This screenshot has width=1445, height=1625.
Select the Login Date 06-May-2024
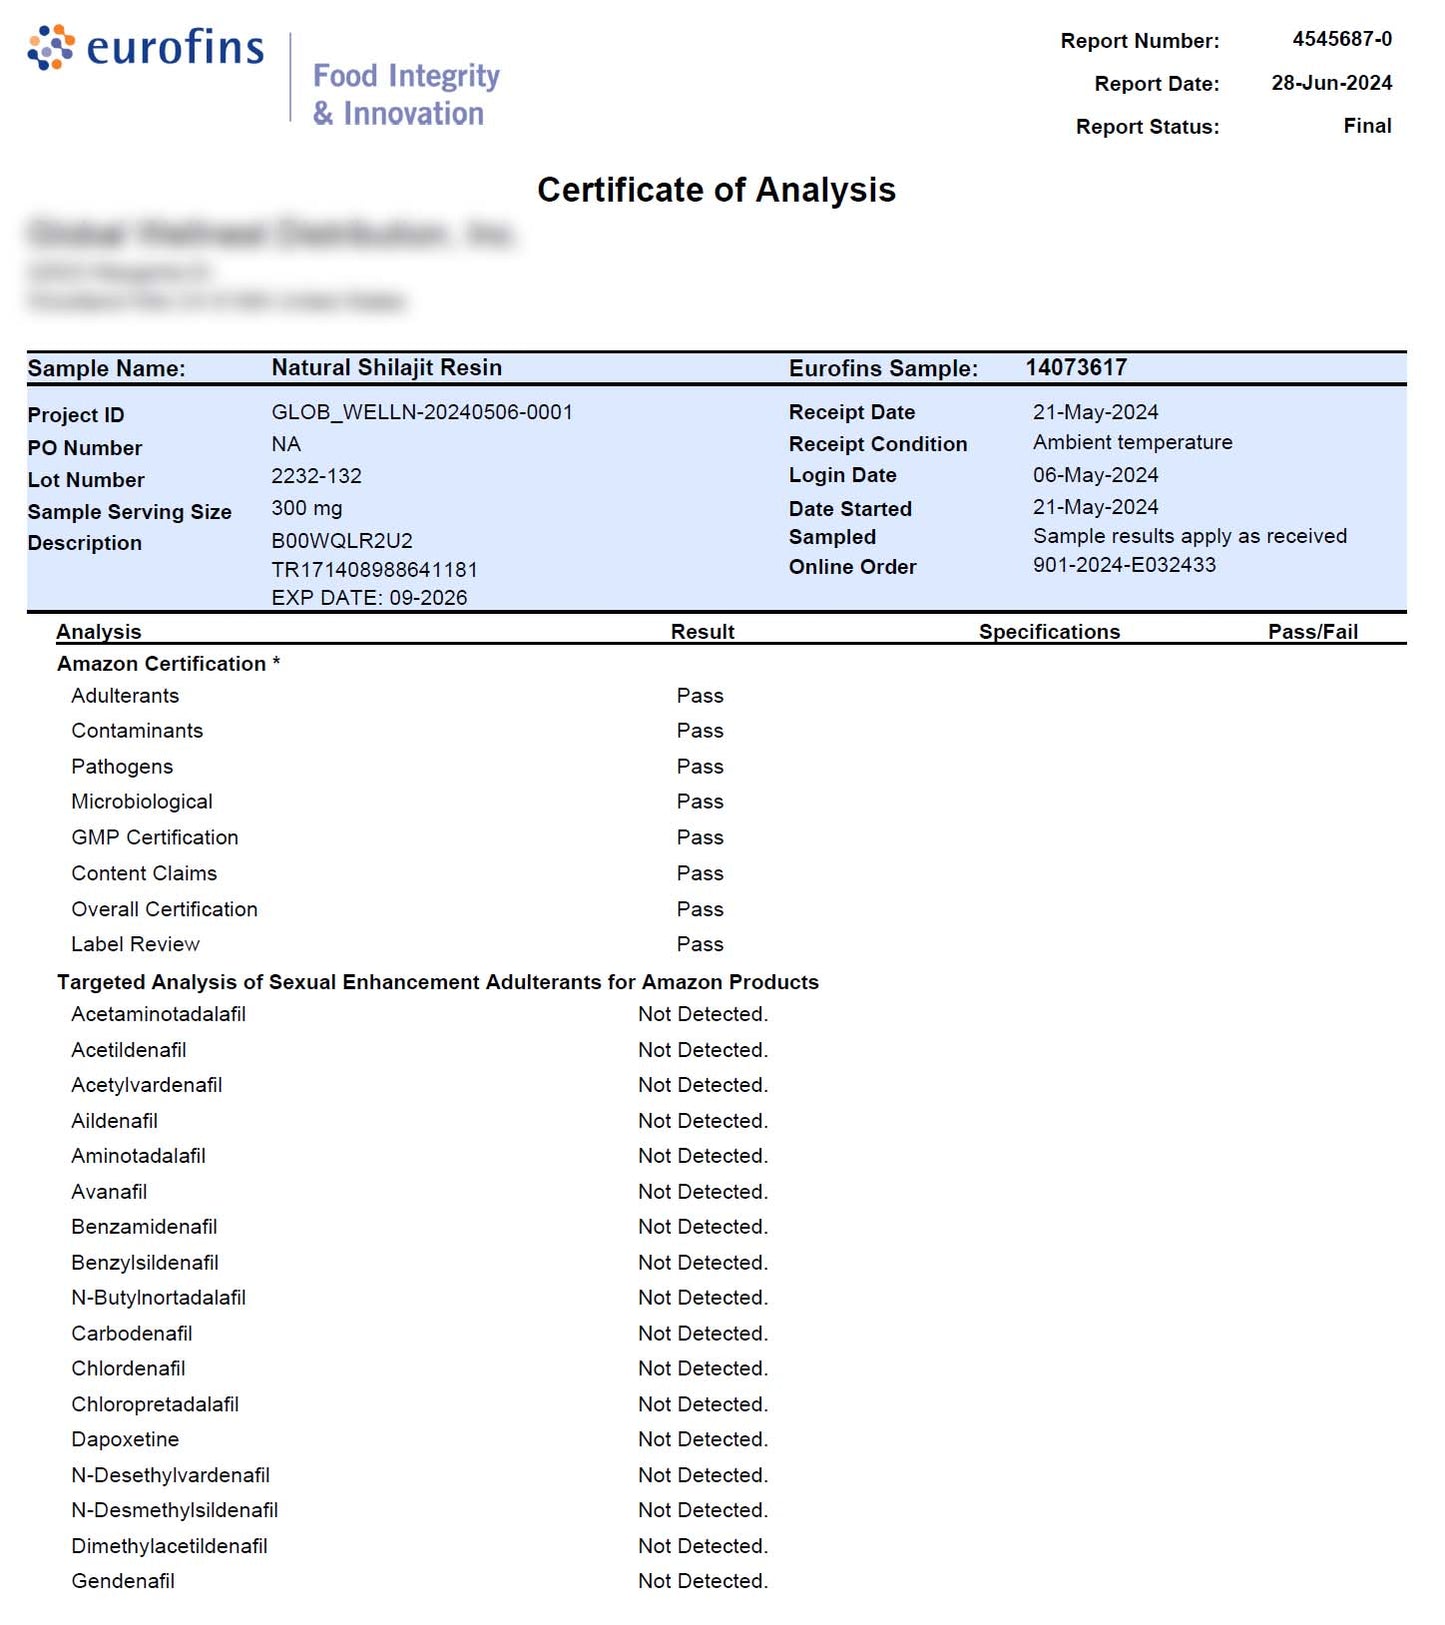(1095, 475)
